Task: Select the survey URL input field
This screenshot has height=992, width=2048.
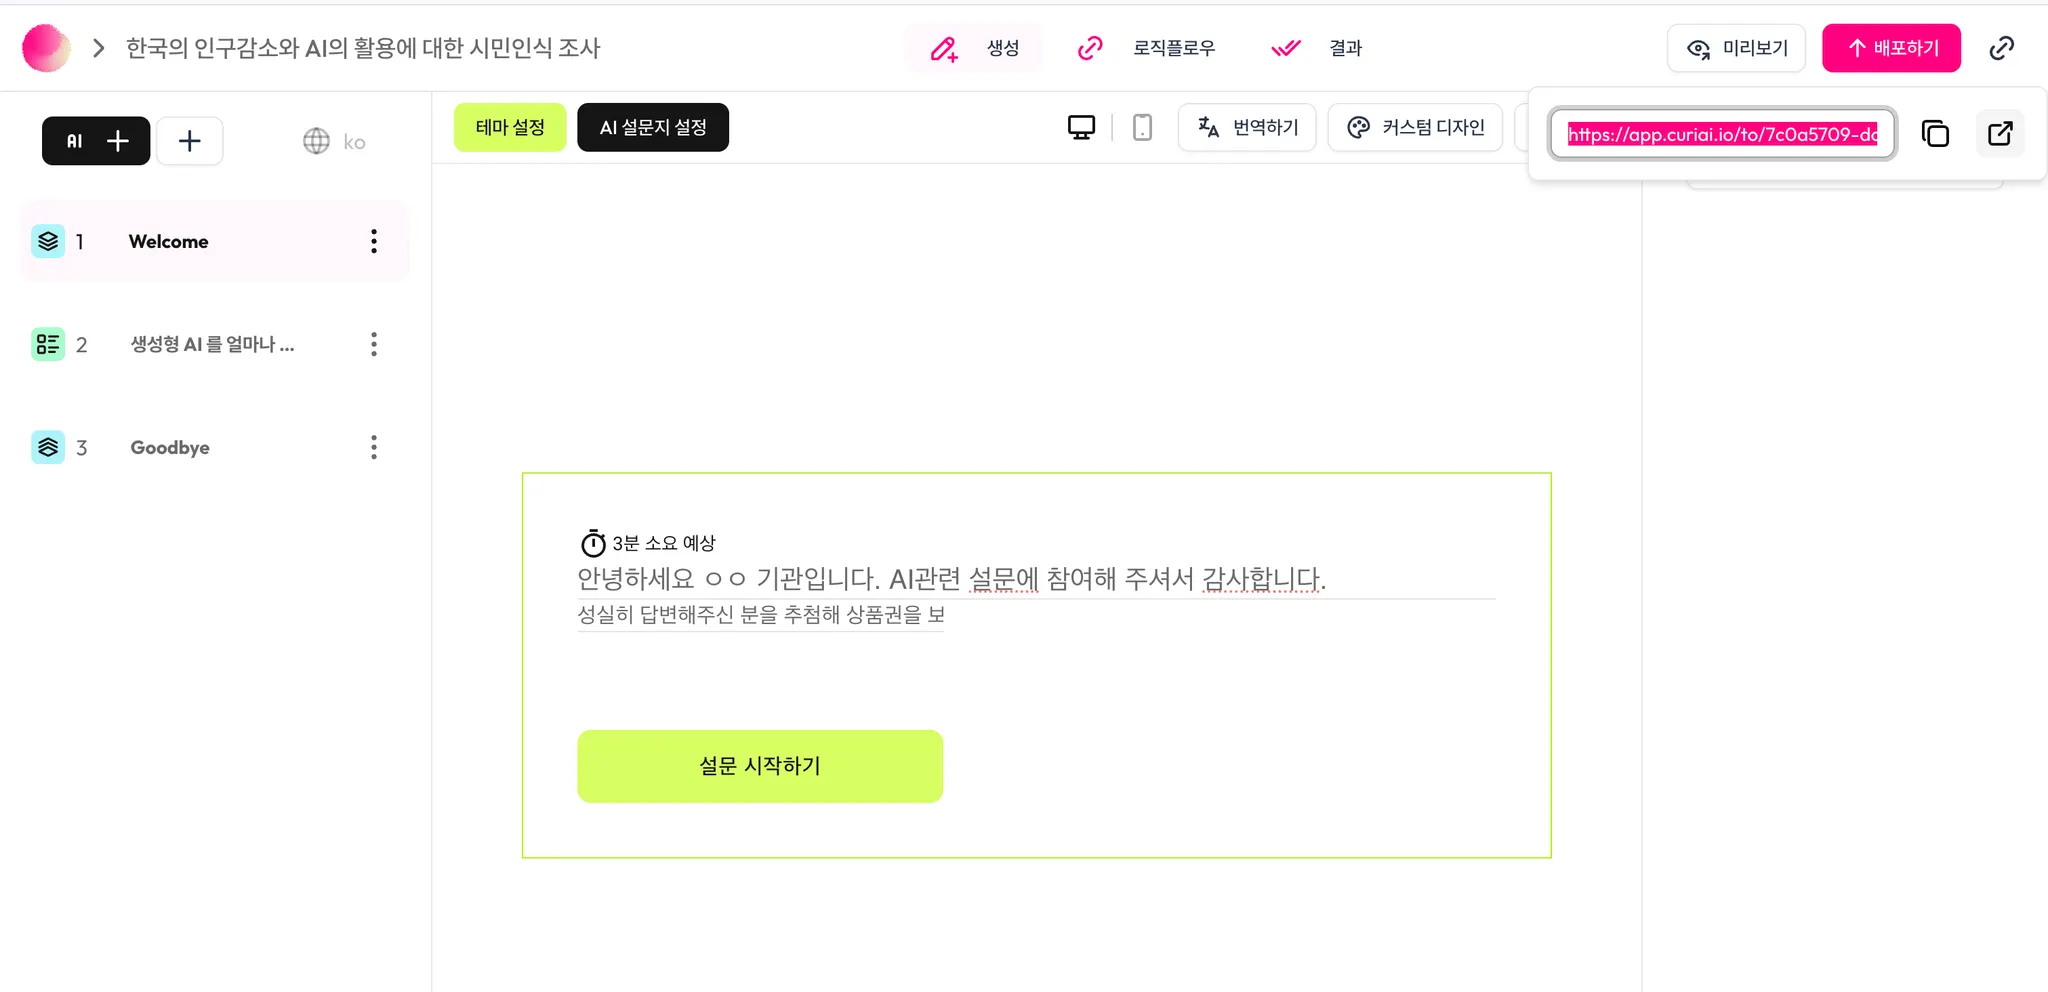Action: click(1722, 134)
